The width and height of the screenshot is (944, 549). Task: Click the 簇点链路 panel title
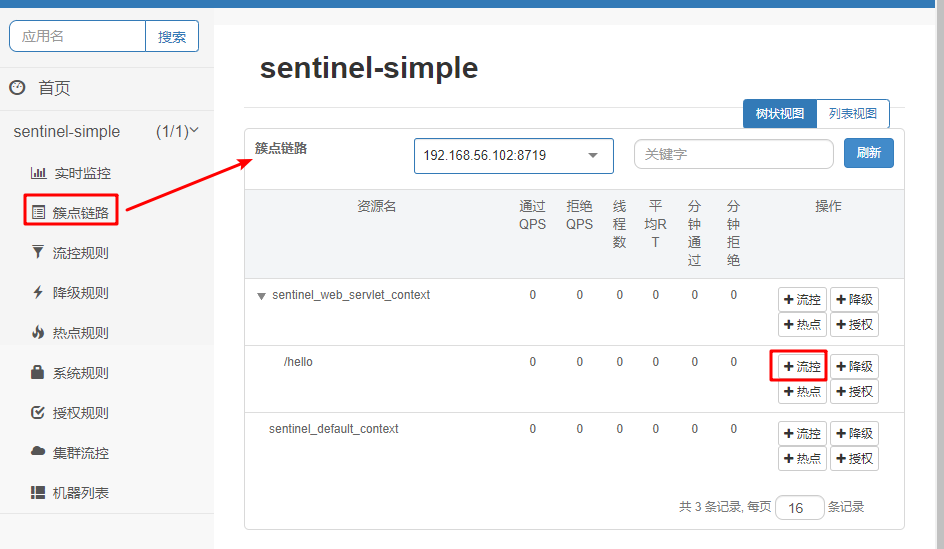281,148
